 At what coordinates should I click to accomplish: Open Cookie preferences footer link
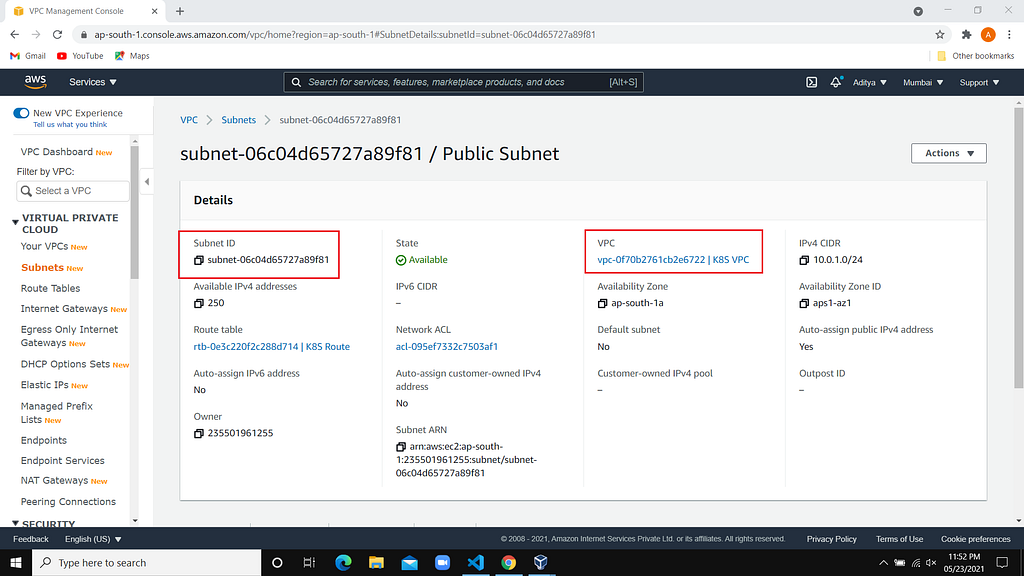pyautogui.click(x=976, y=539)
